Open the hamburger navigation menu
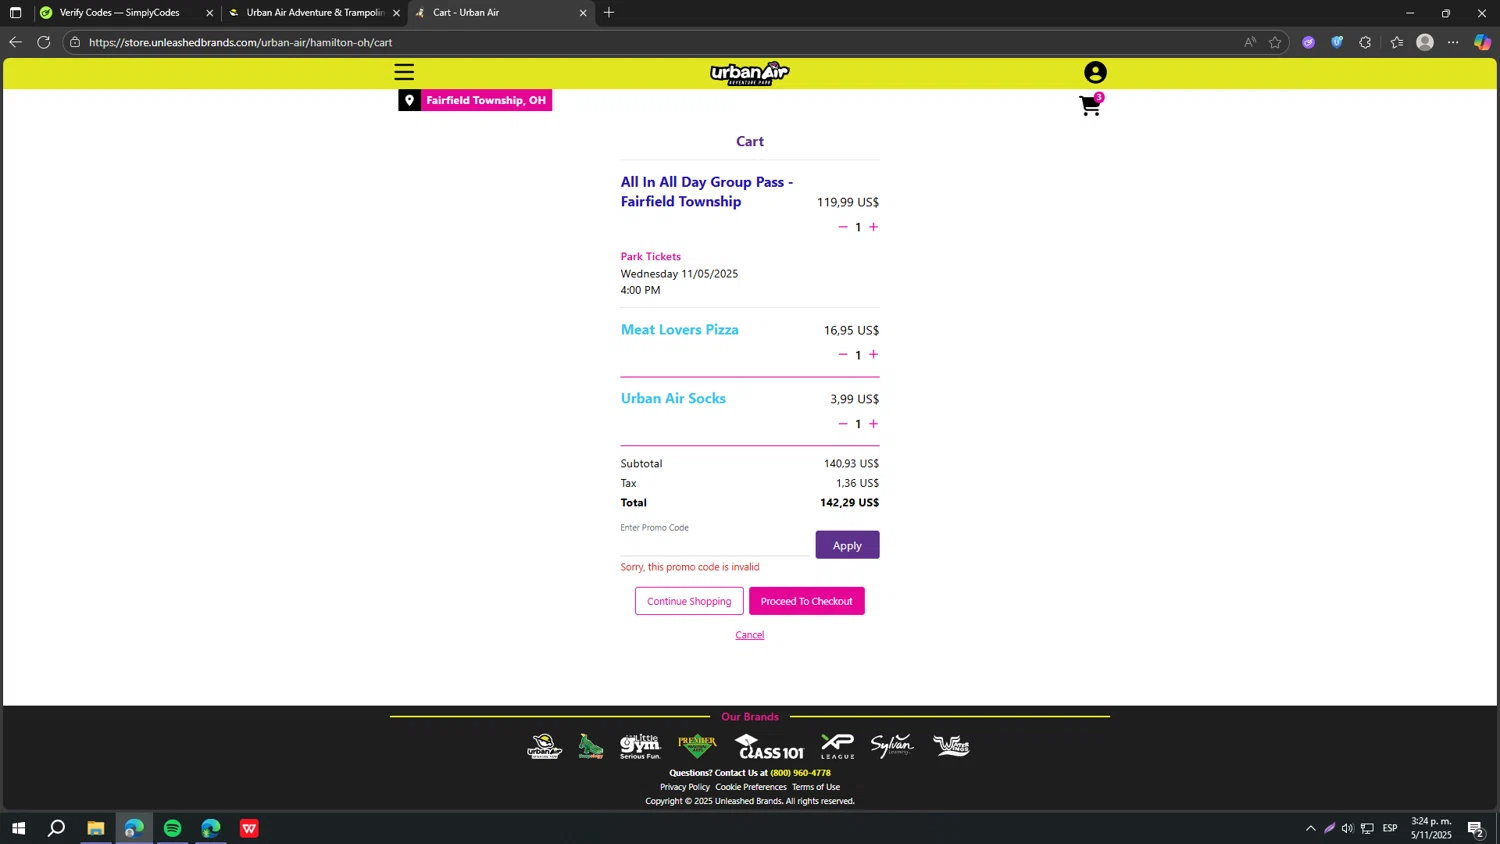Image resolution: width=1500 pixels, height=844 pixels. (x=404, y=73)
